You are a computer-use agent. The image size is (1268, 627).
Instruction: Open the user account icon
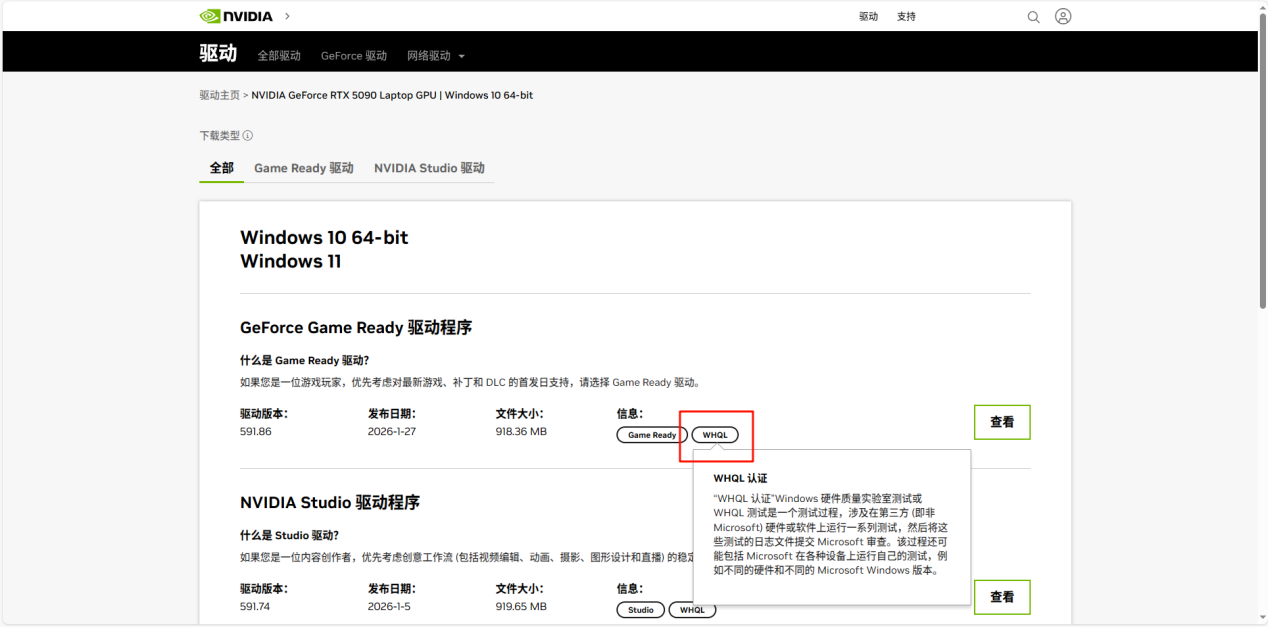click(x=1063, y=17)
